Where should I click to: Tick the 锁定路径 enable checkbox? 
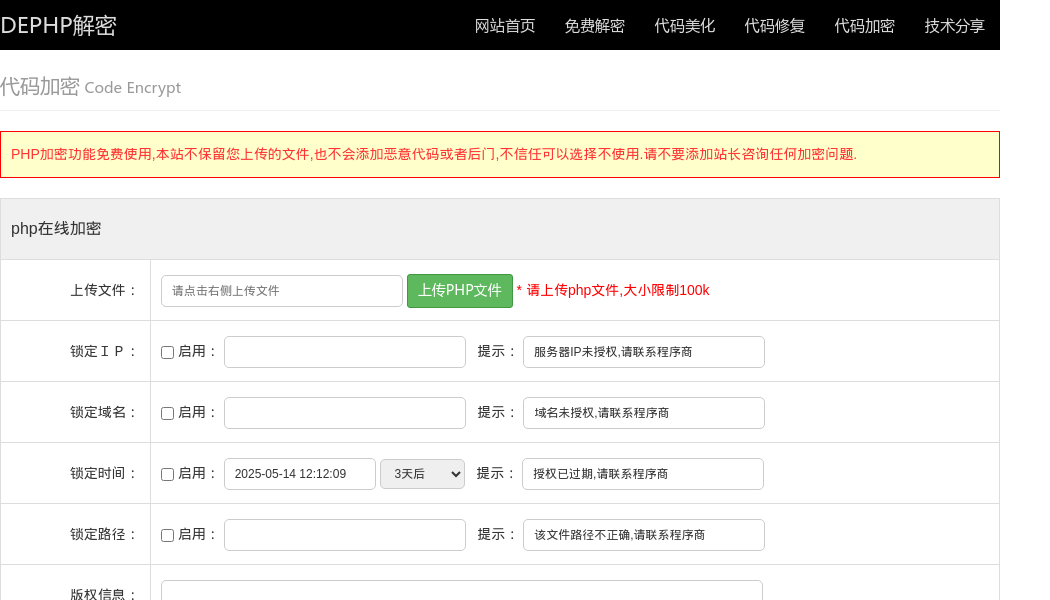coord(168,536)
